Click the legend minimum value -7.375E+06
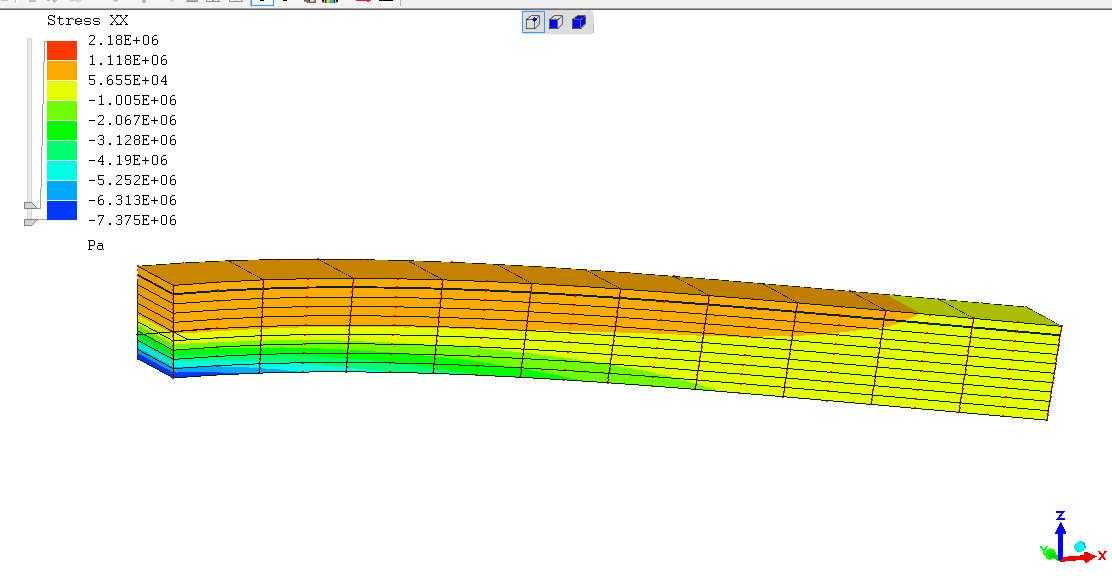The image size is (1112, 576). pos(132,220)
